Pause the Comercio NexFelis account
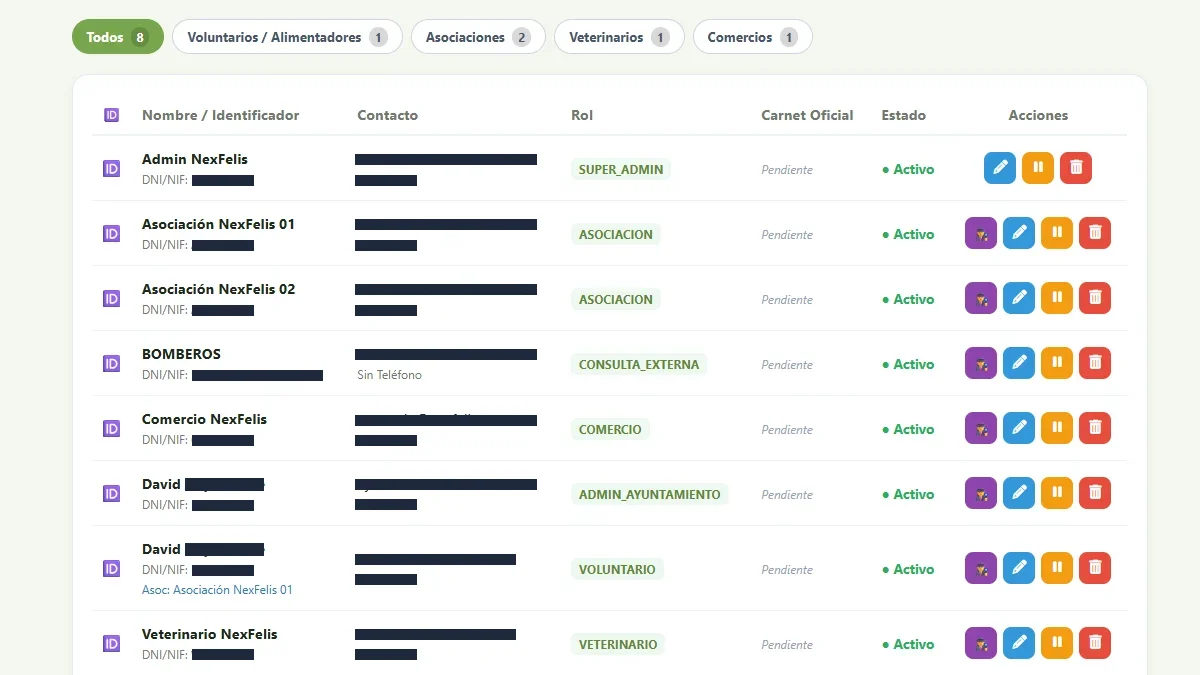Screen dimensions: 1200x675 pos(1057,428)
